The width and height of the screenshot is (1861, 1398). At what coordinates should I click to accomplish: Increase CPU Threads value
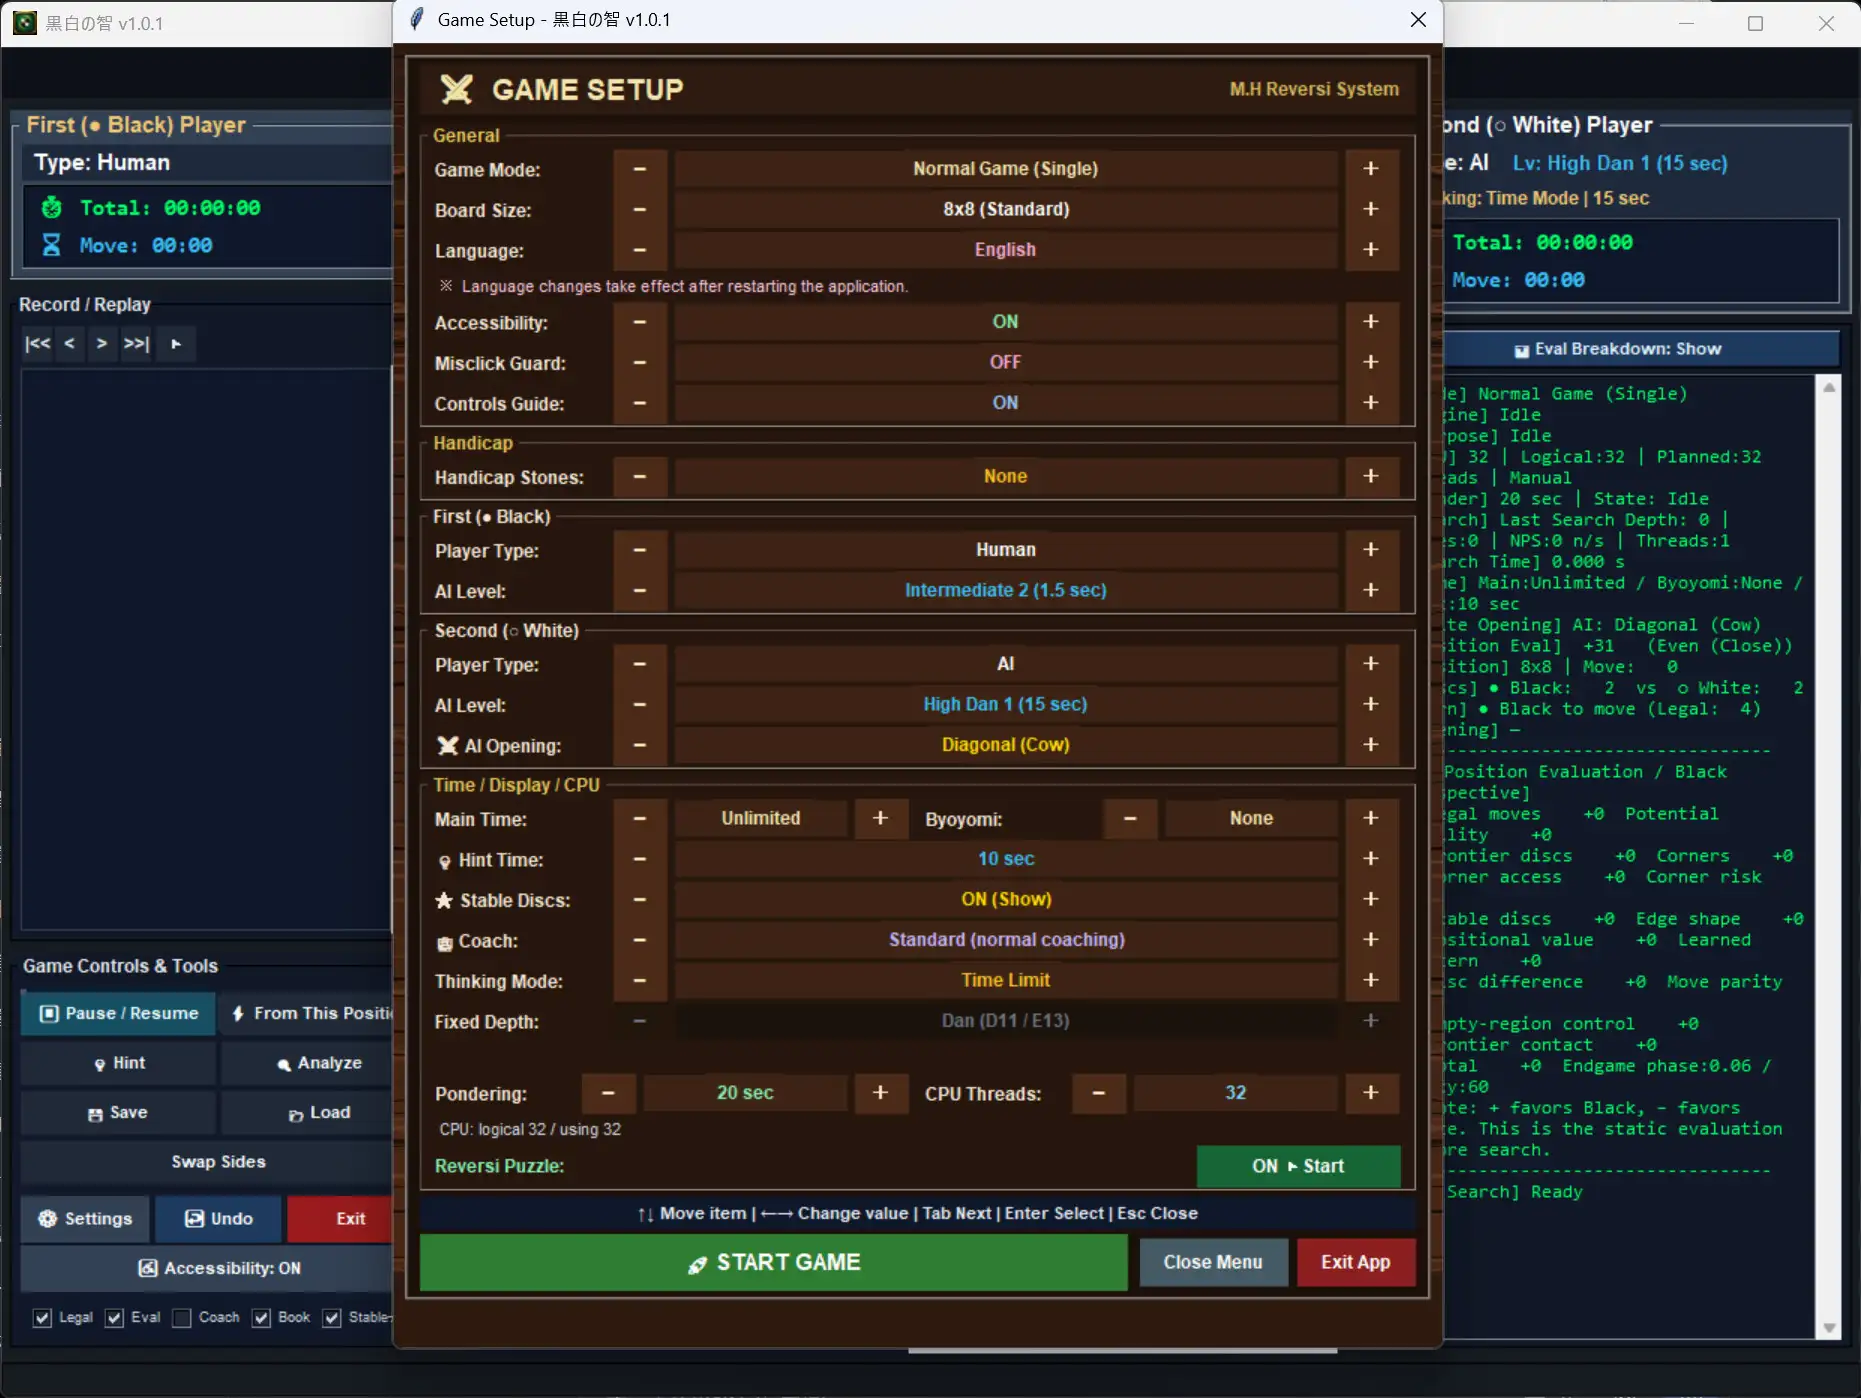pyautogui.click(x=1371, y=1093)
